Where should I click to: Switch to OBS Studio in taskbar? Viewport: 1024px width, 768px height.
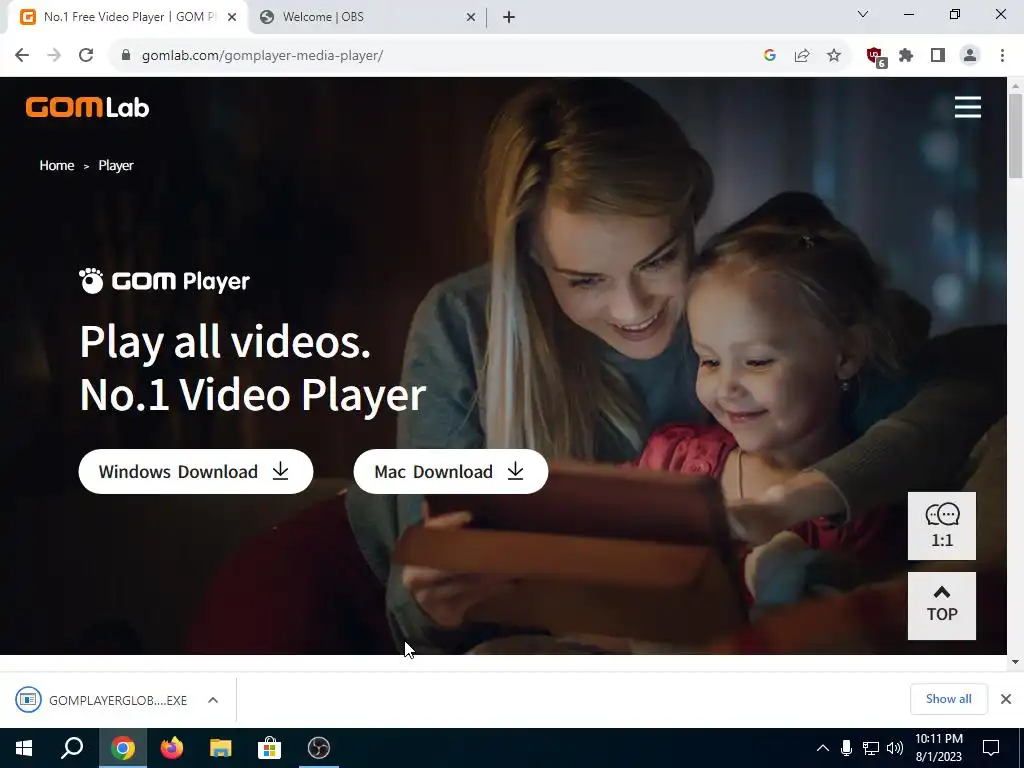coord(319,748)
